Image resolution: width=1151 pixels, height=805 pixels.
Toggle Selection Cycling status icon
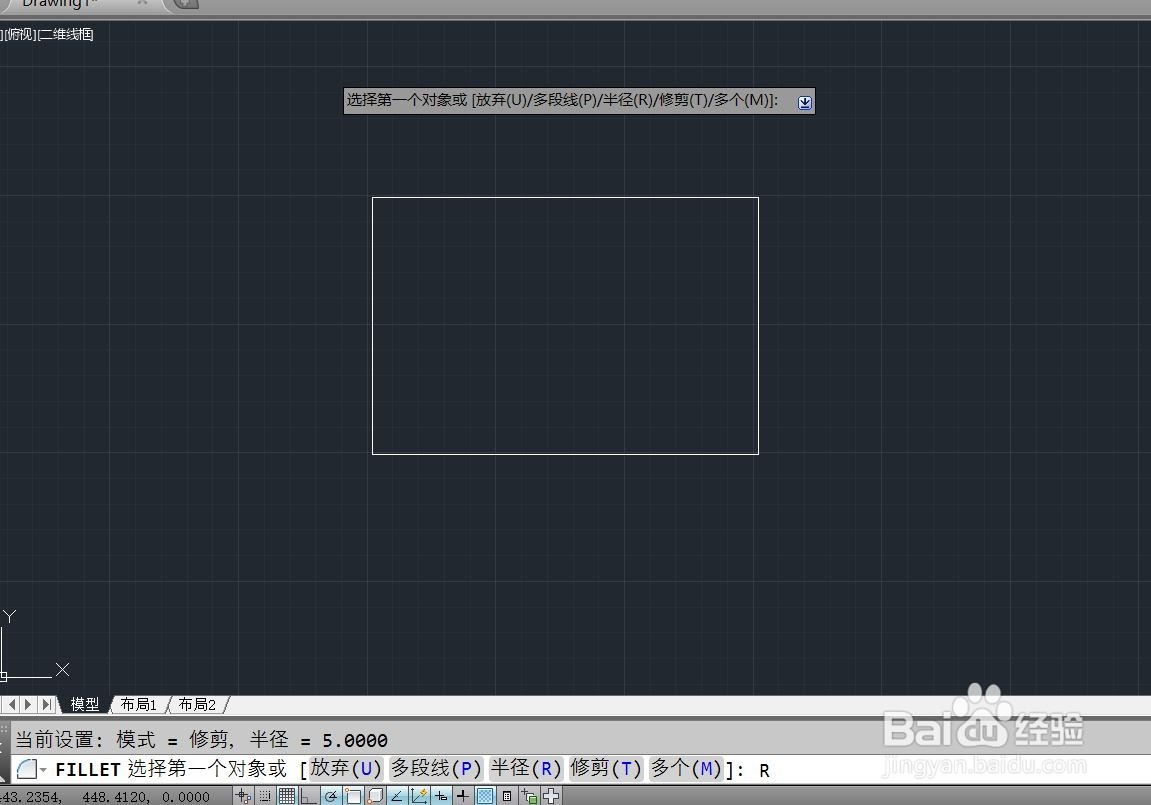pyautogui.click(x=529, y=795)
